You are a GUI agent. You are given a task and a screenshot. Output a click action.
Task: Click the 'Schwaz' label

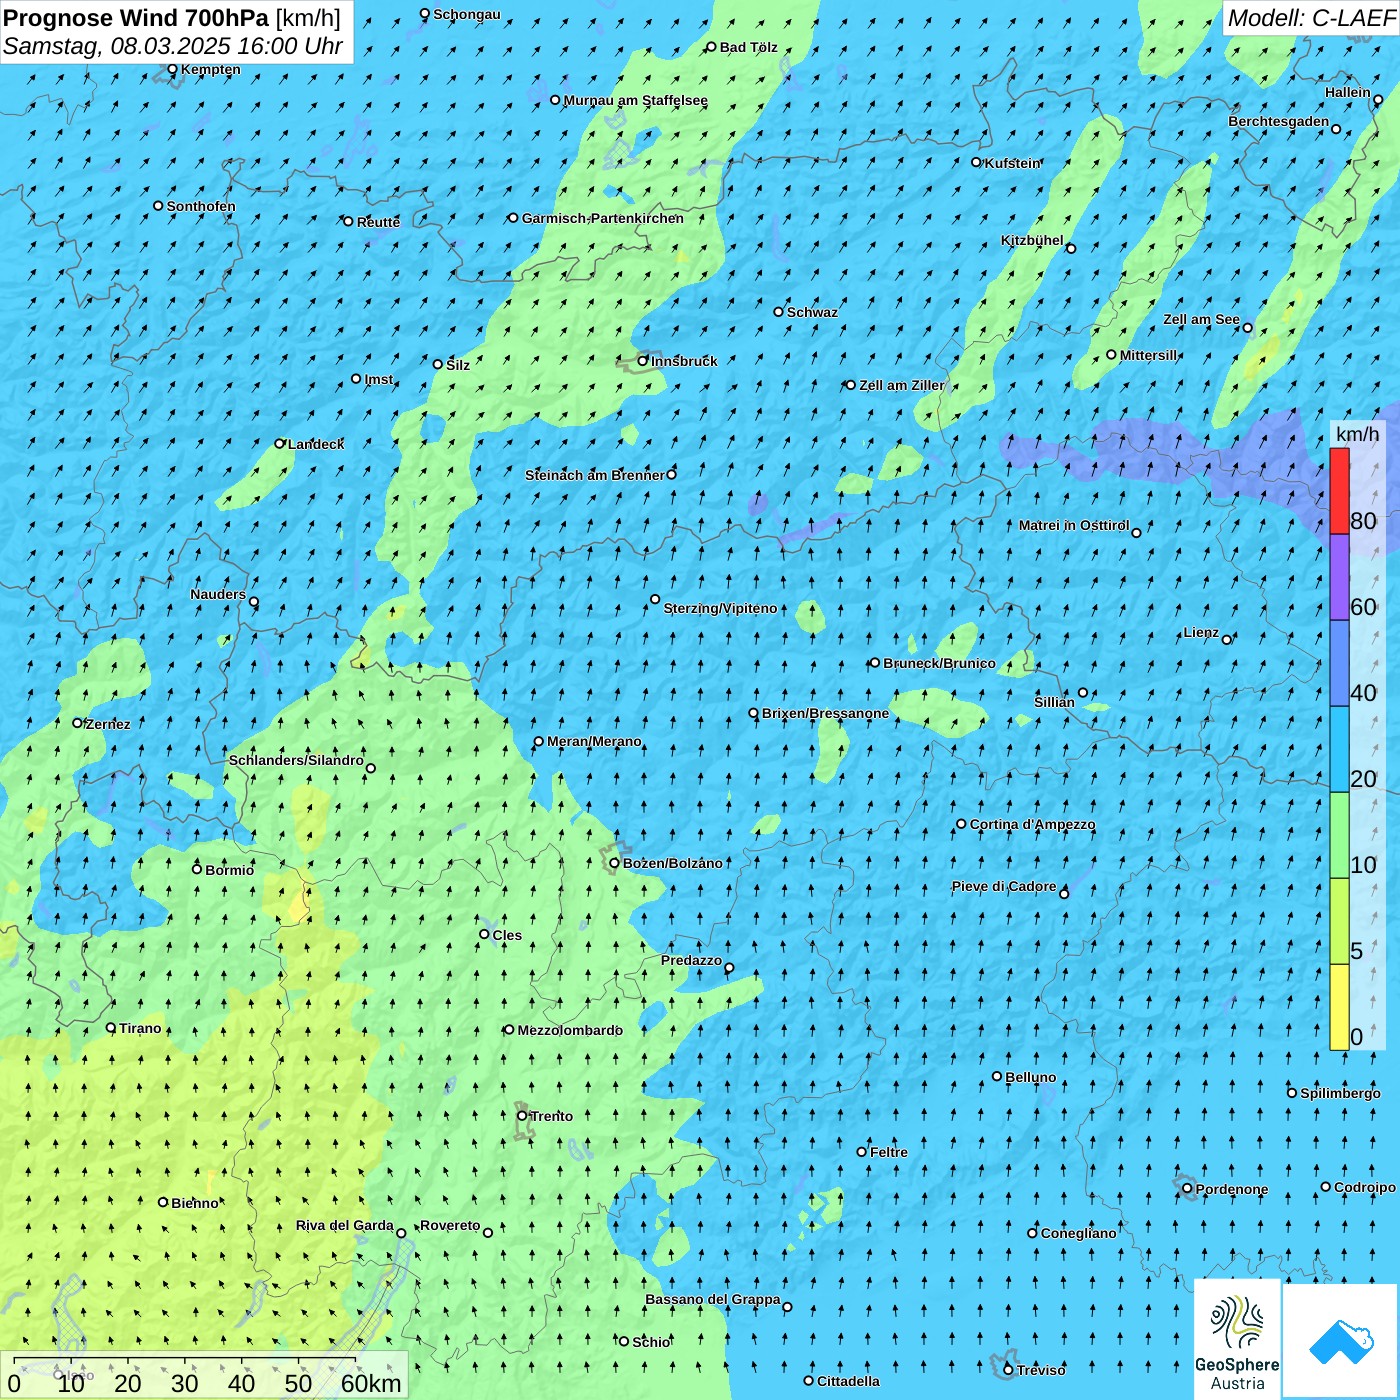tap(812, 312)
